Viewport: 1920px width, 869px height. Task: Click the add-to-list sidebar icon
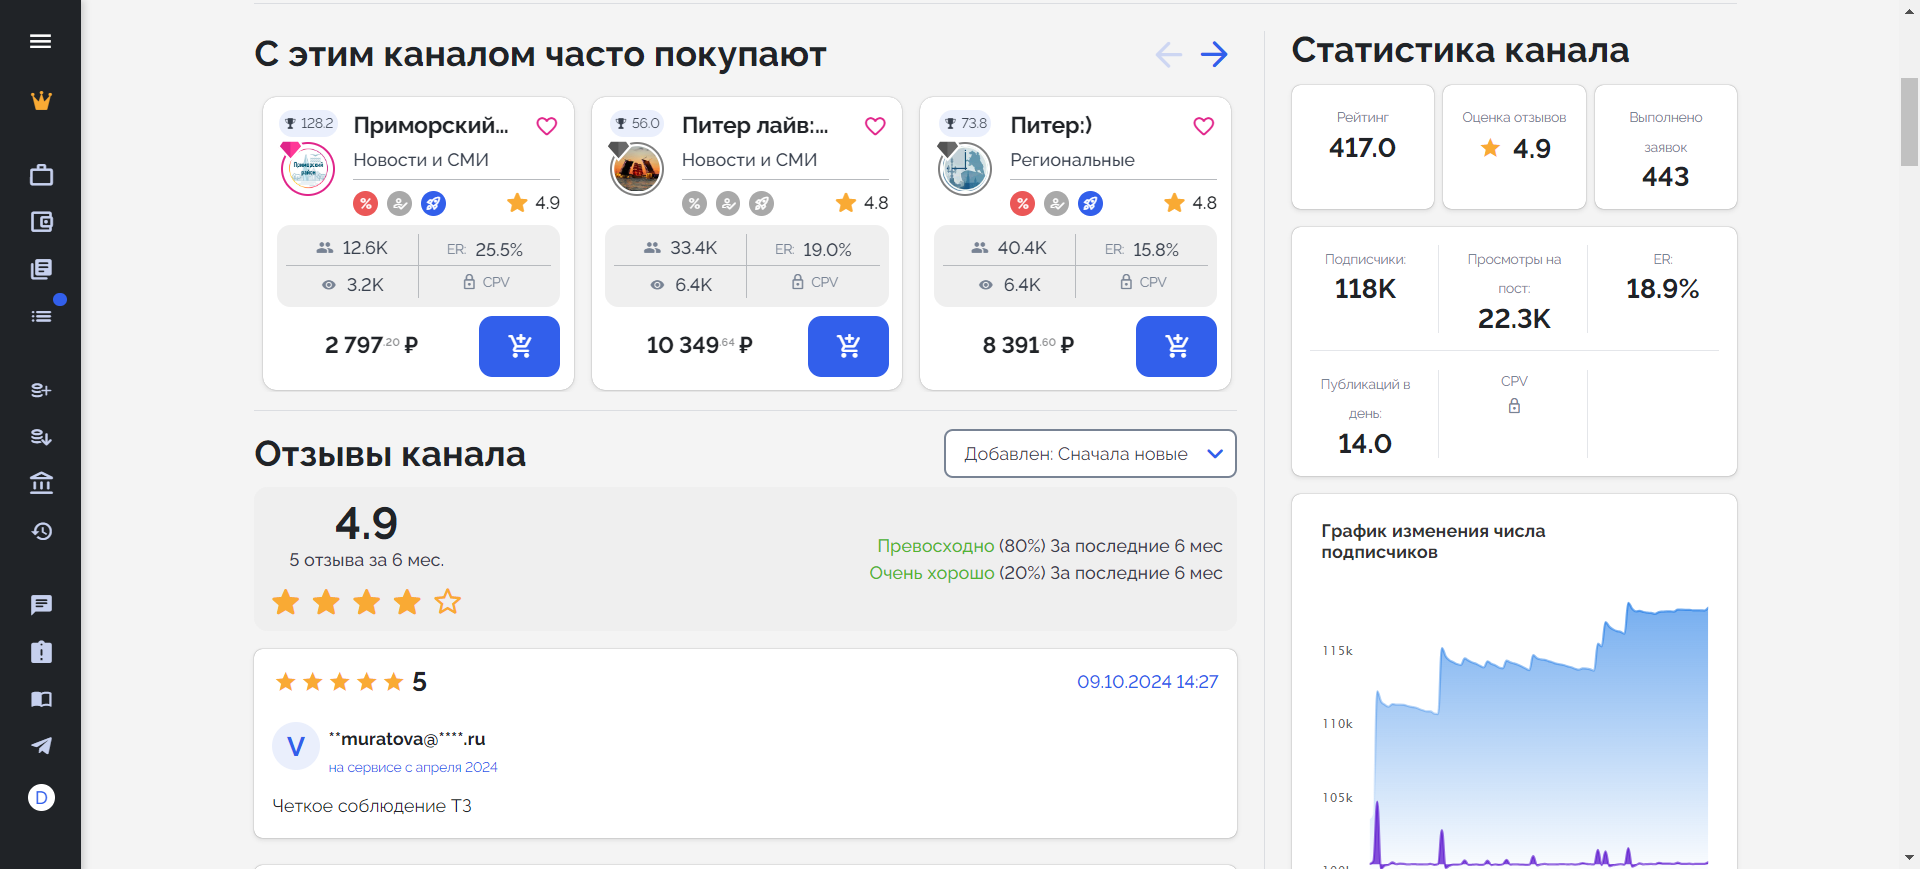(x=41, y=390)
